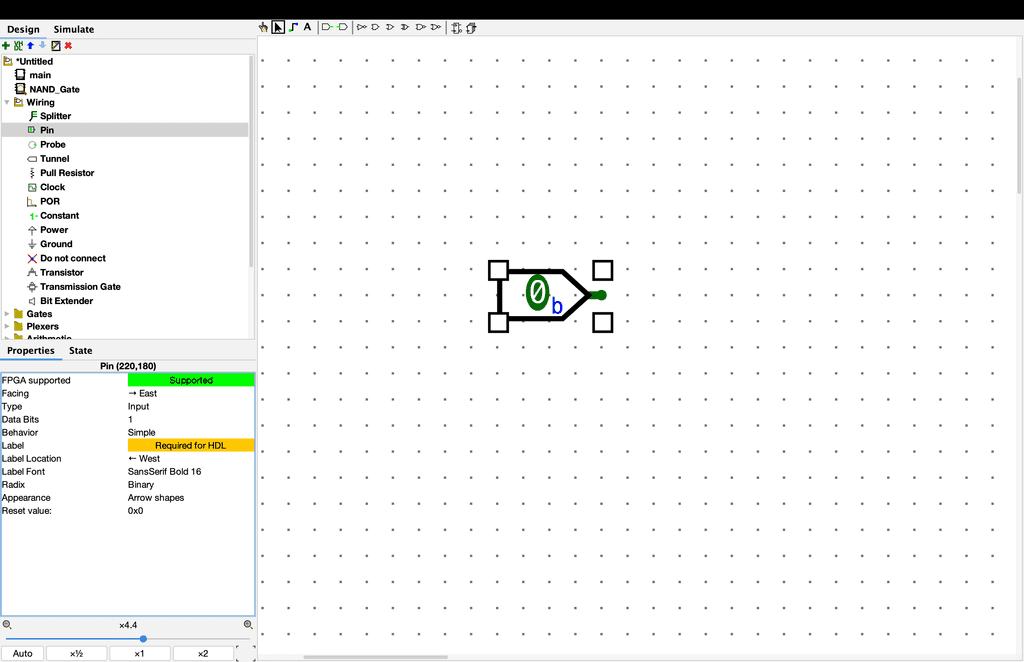Expand the Gates library folder
Viewport: 1024px width, 662px height.
tap(7, 314)
